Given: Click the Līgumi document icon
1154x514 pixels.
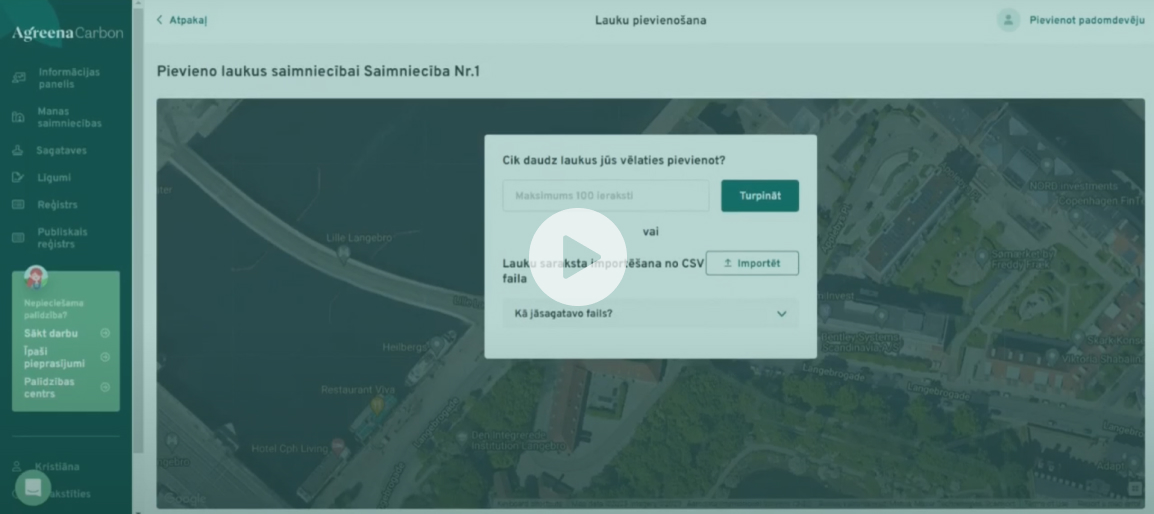Looking at the screenshot, I should (18, 177).
